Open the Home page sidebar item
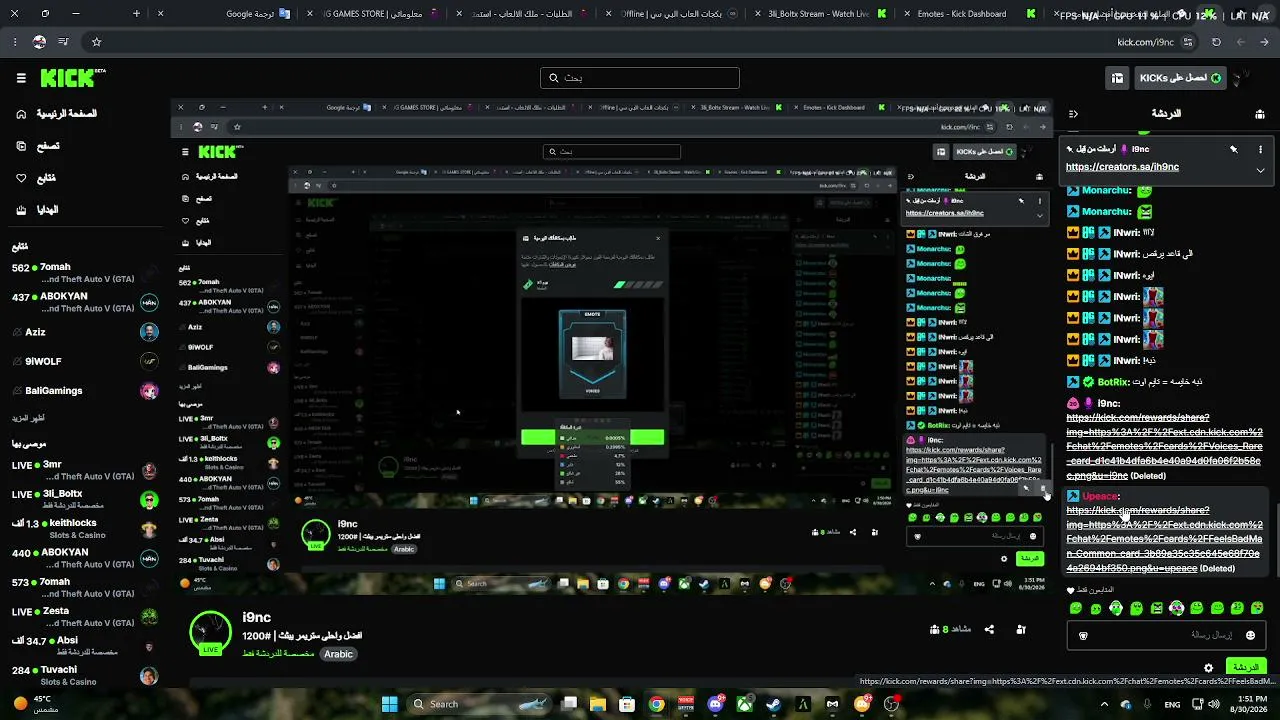 coord(58,114)
